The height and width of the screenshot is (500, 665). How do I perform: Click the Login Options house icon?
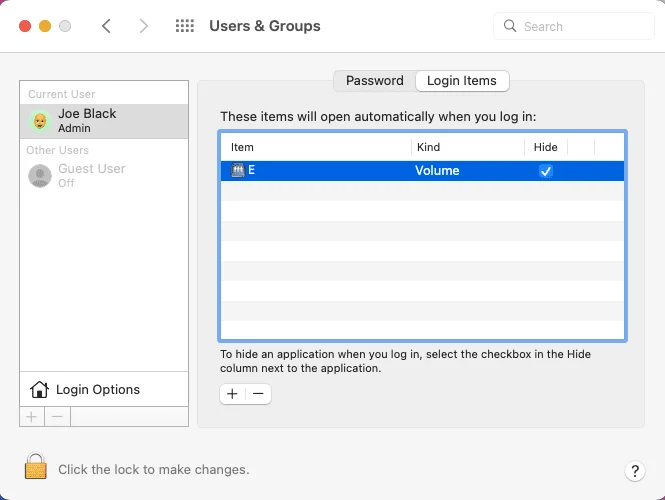click(40, 390)
